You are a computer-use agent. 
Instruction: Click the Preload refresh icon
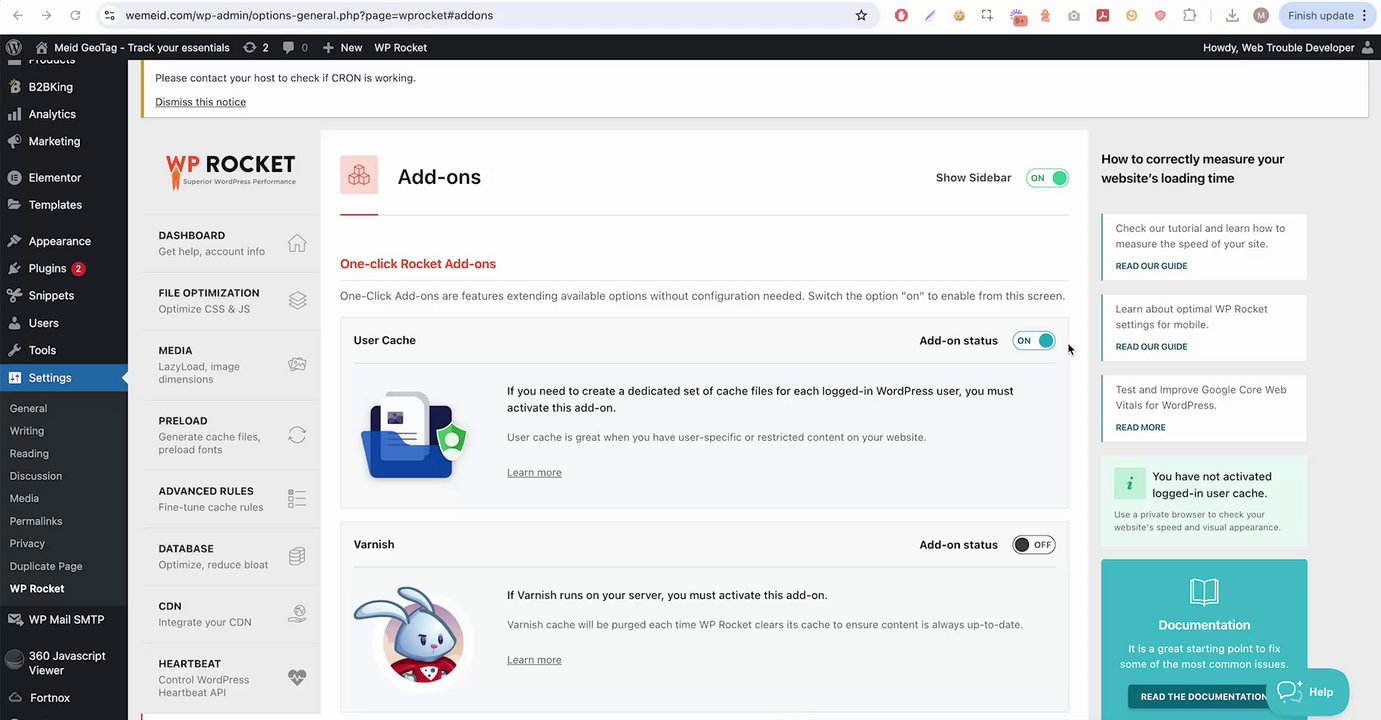[297, 435]
